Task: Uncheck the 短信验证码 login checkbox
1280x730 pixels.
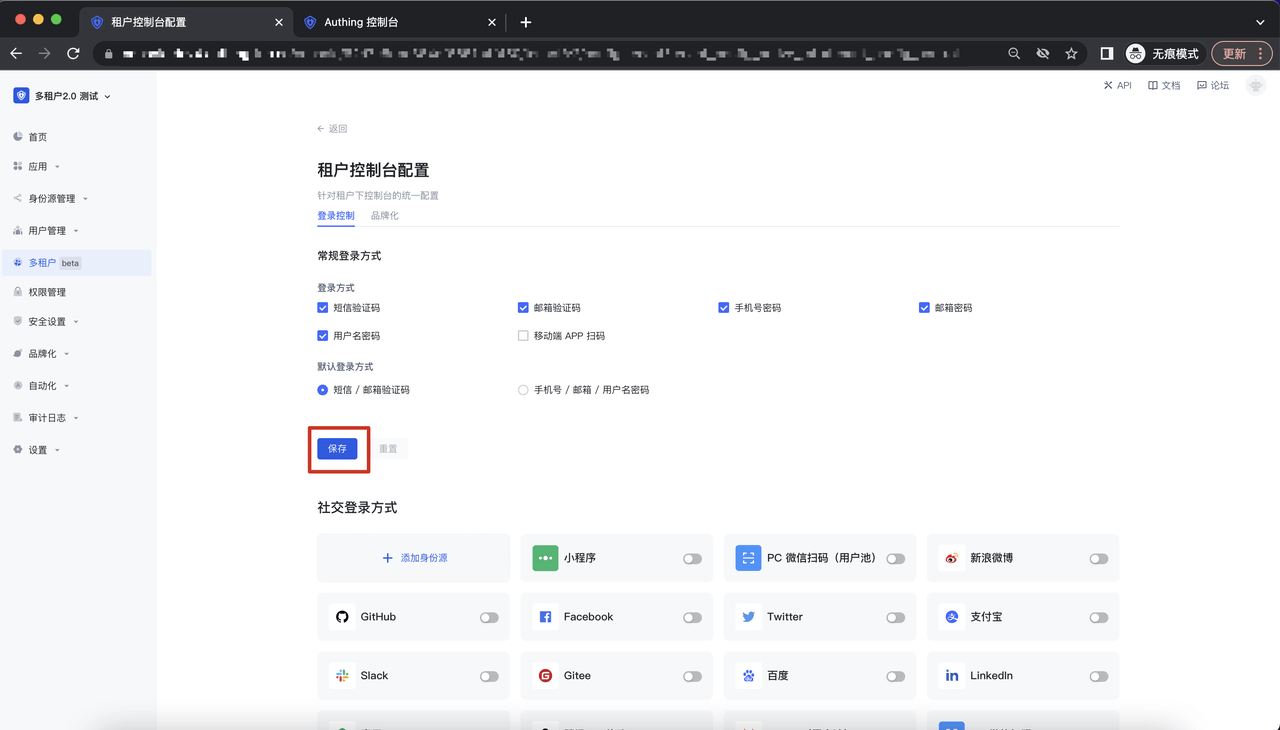Action: click(x=323, y=308)
